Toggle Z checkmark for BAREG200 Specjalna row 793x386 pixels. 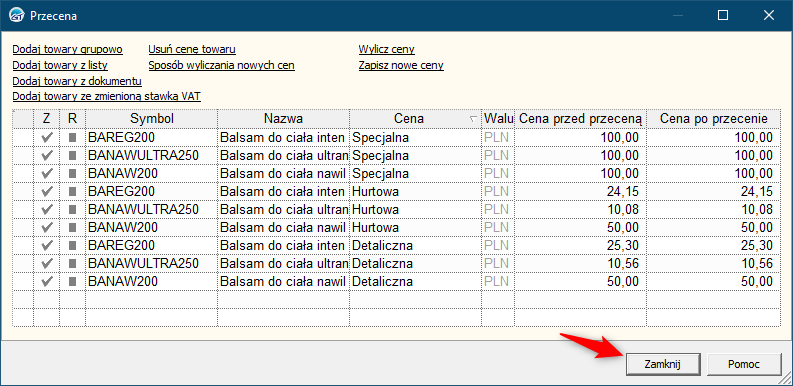pos(47,137)
